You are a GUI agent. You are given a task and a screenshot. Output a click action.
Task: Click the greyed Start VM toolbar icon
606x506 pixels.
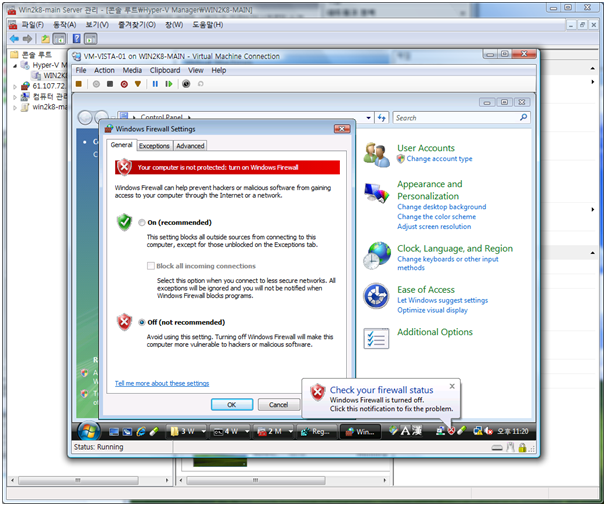(96, 84)
